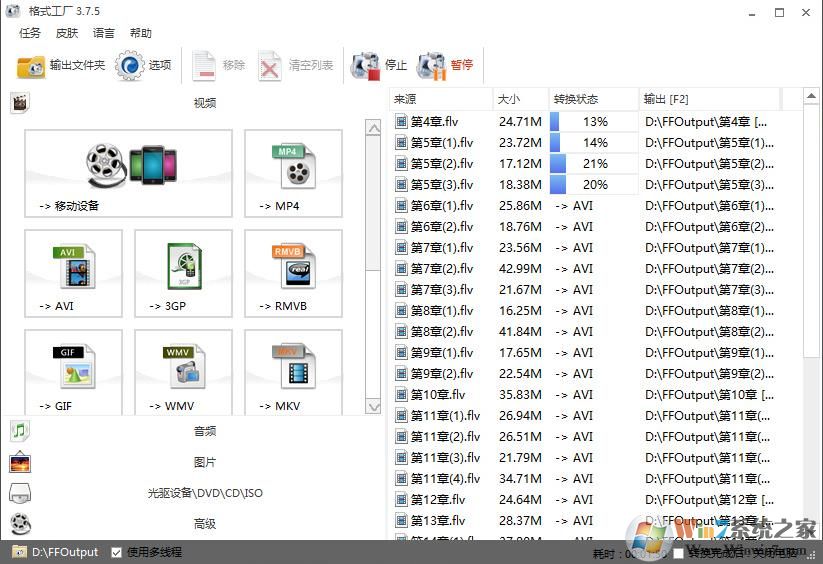Image resolution: width=823 pixels, height=564 pixels.
Task: Expand the DVD\CD\ISO device section
Action: (x=204, y=493)
